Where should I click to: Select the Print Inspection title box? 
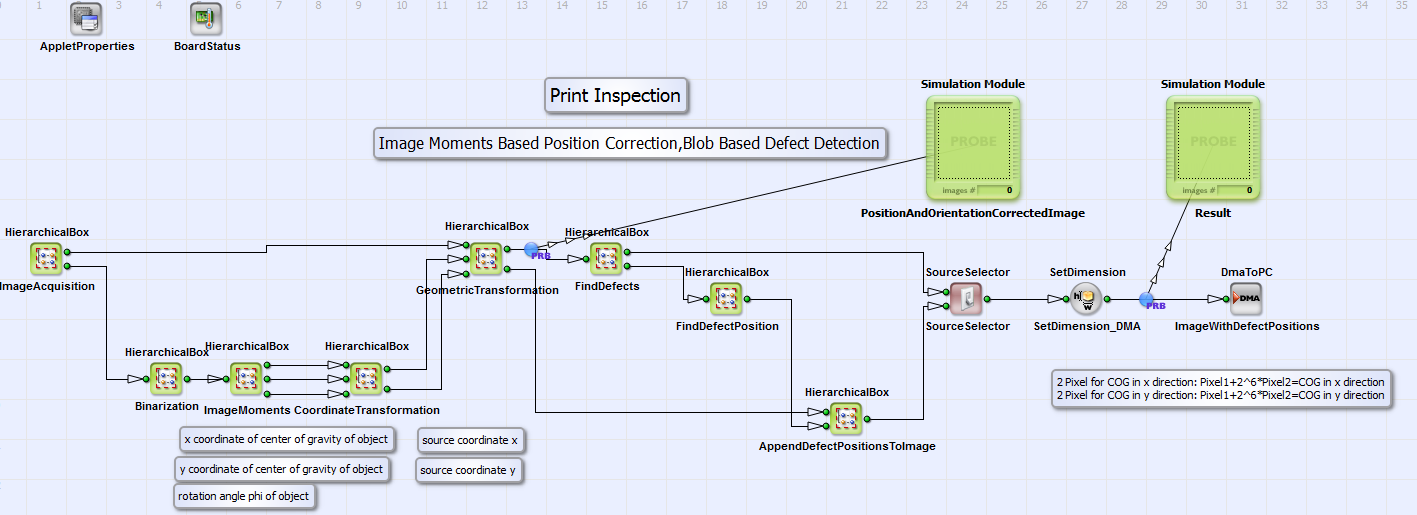(x=615, y=96)
